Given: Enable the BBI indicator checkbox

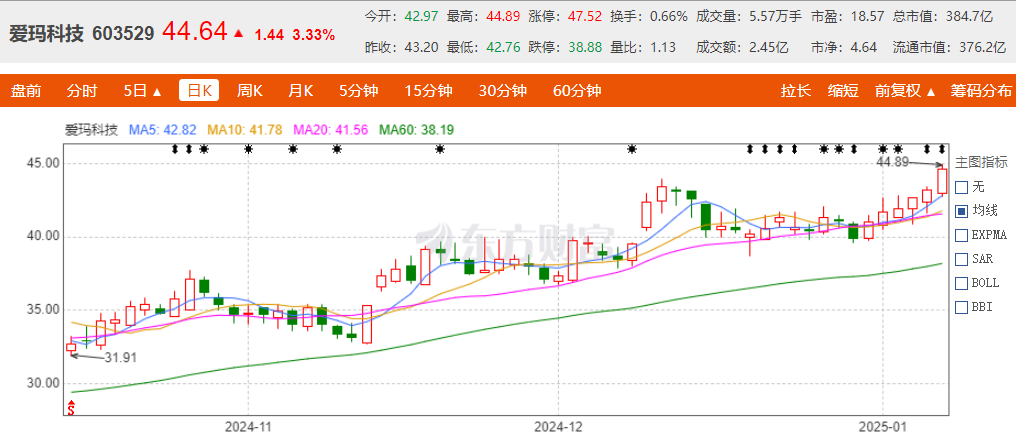Looking at the screenshot, I should pos(962,306).
